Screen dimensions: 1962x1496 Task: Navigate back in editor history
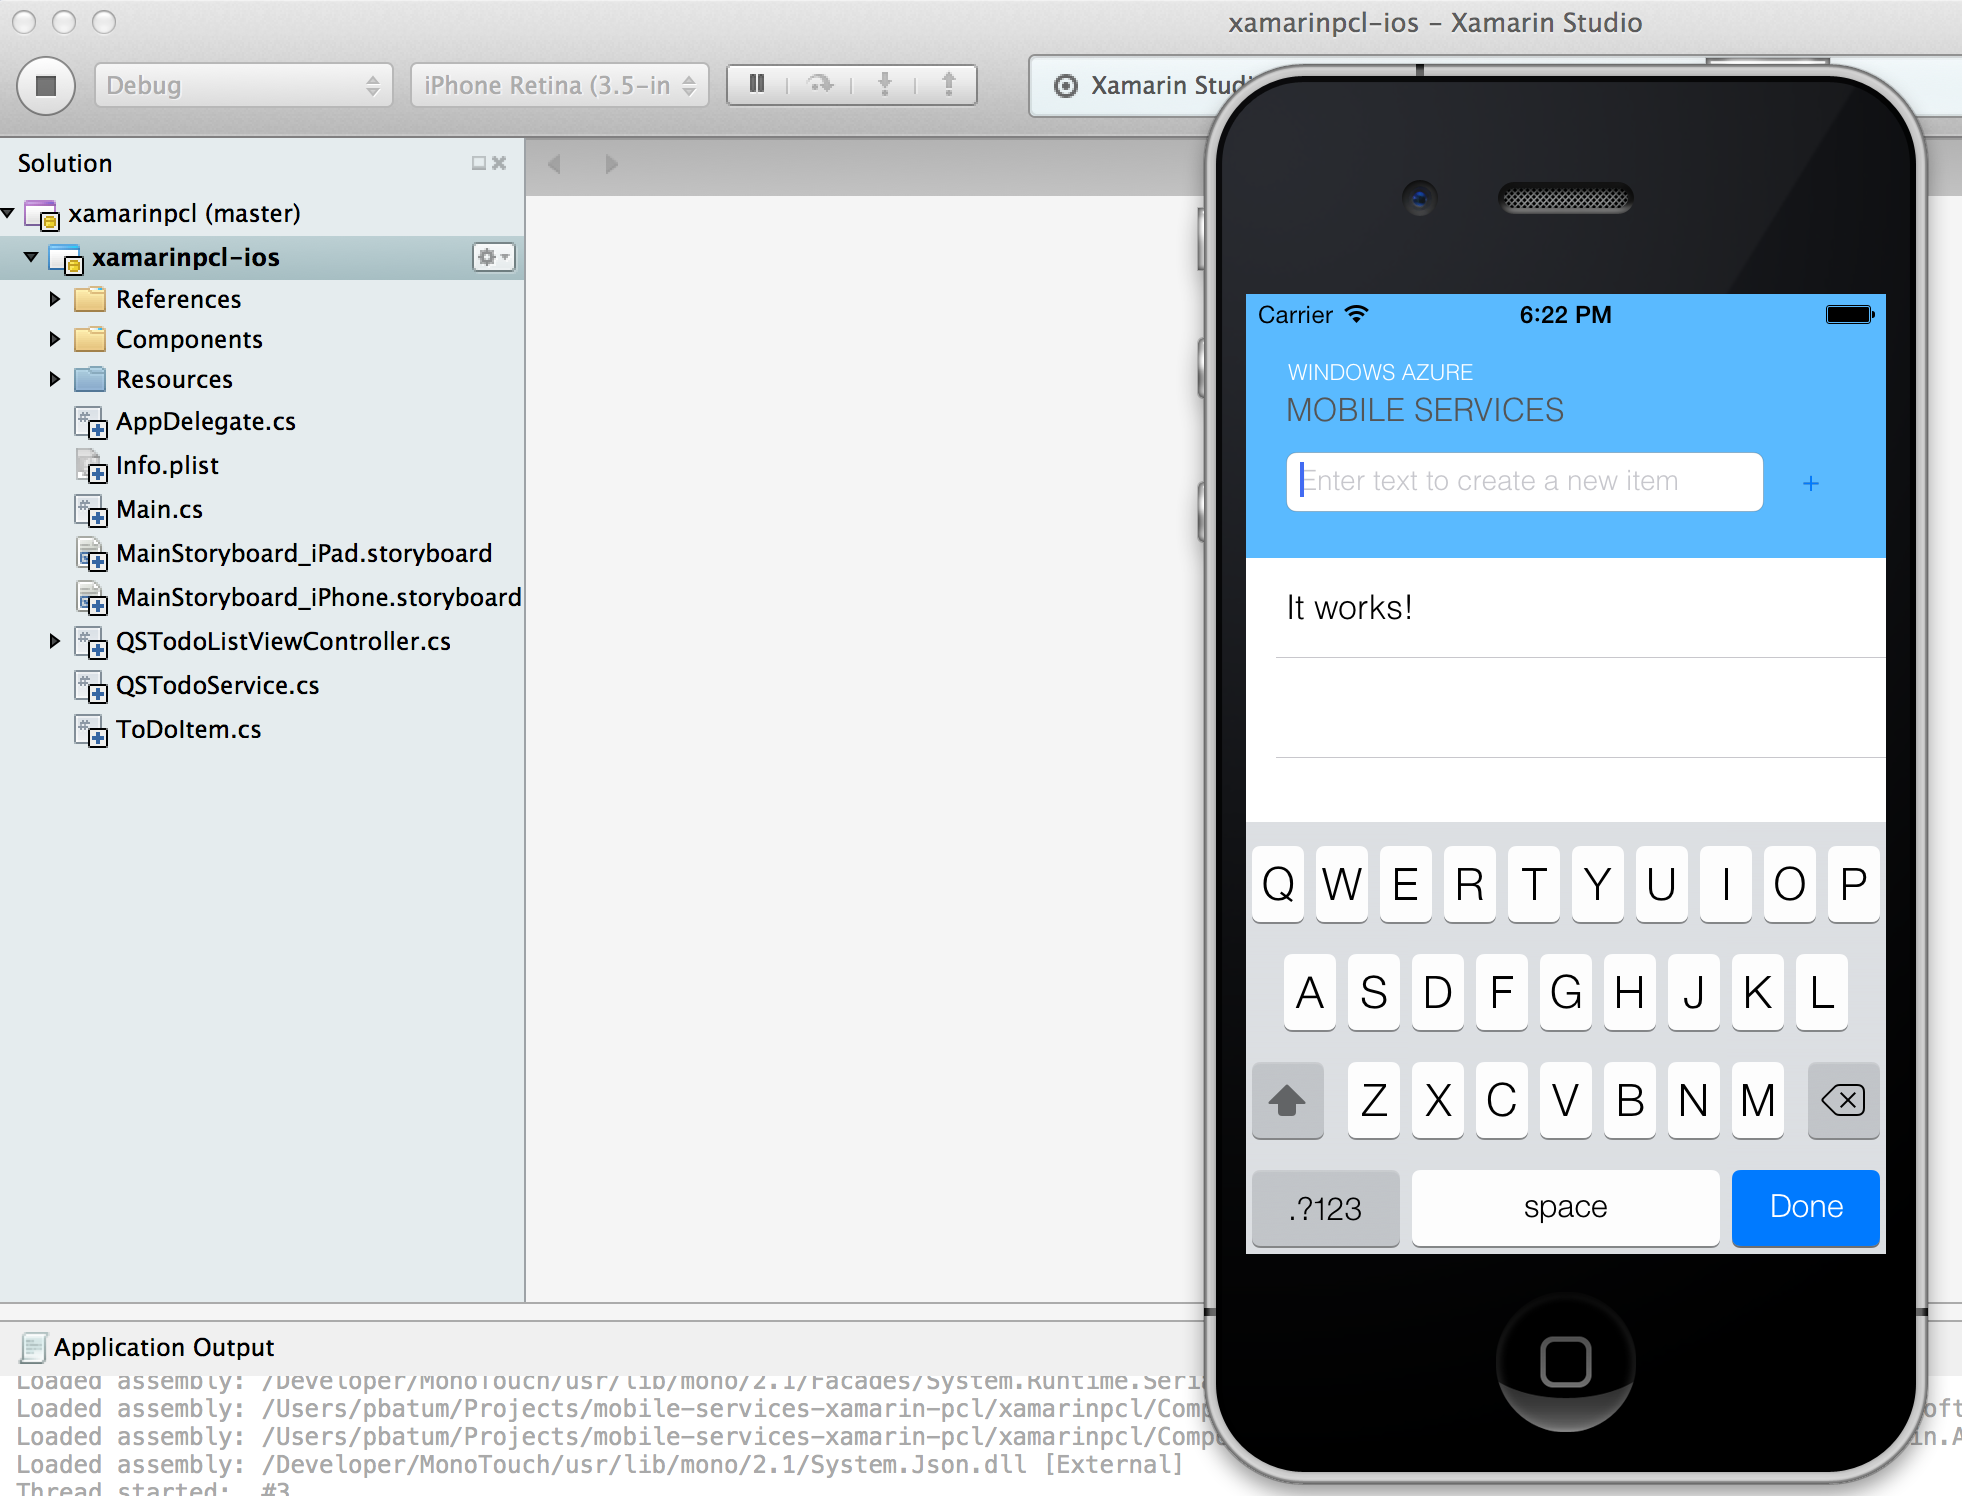[x=555, y=164]
